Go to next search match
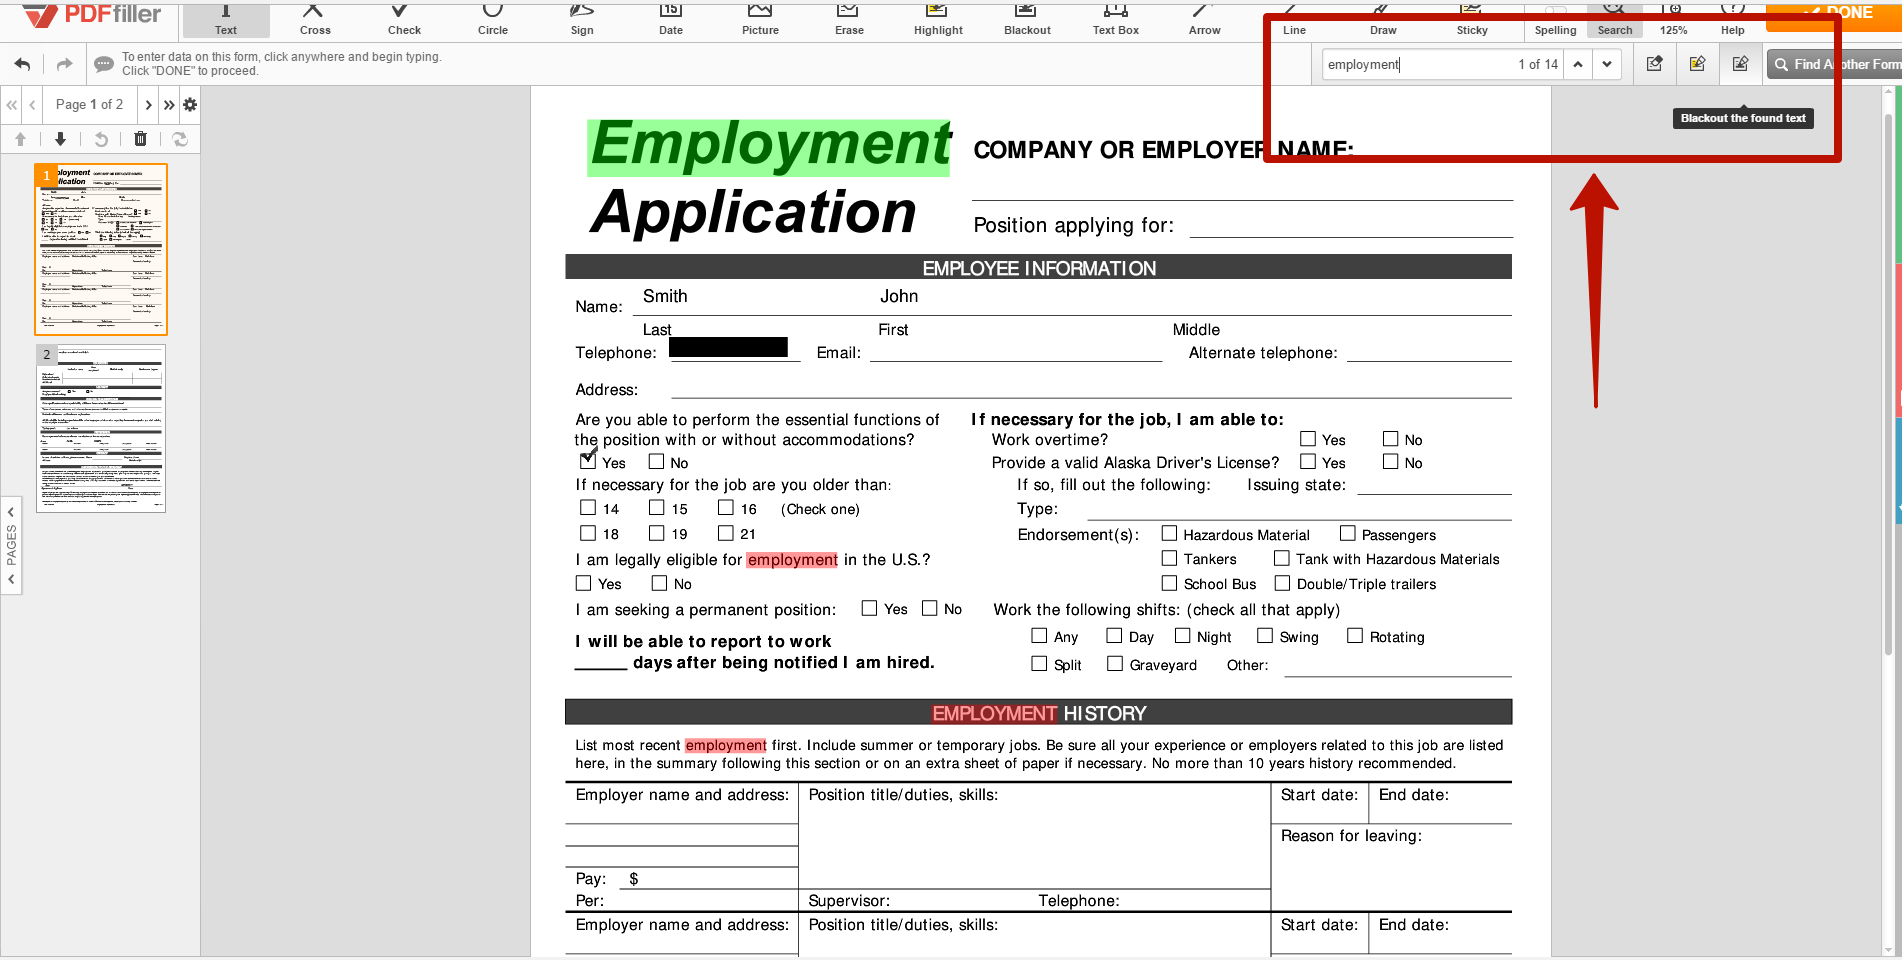Image resolution: width=1902 pixels, height=960 pixels. point(1606,64)
